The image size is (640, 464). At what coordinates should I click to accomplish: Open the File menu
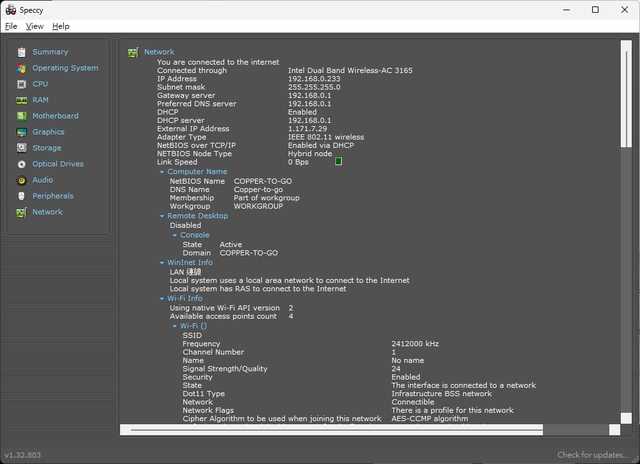tap(11, 26)
